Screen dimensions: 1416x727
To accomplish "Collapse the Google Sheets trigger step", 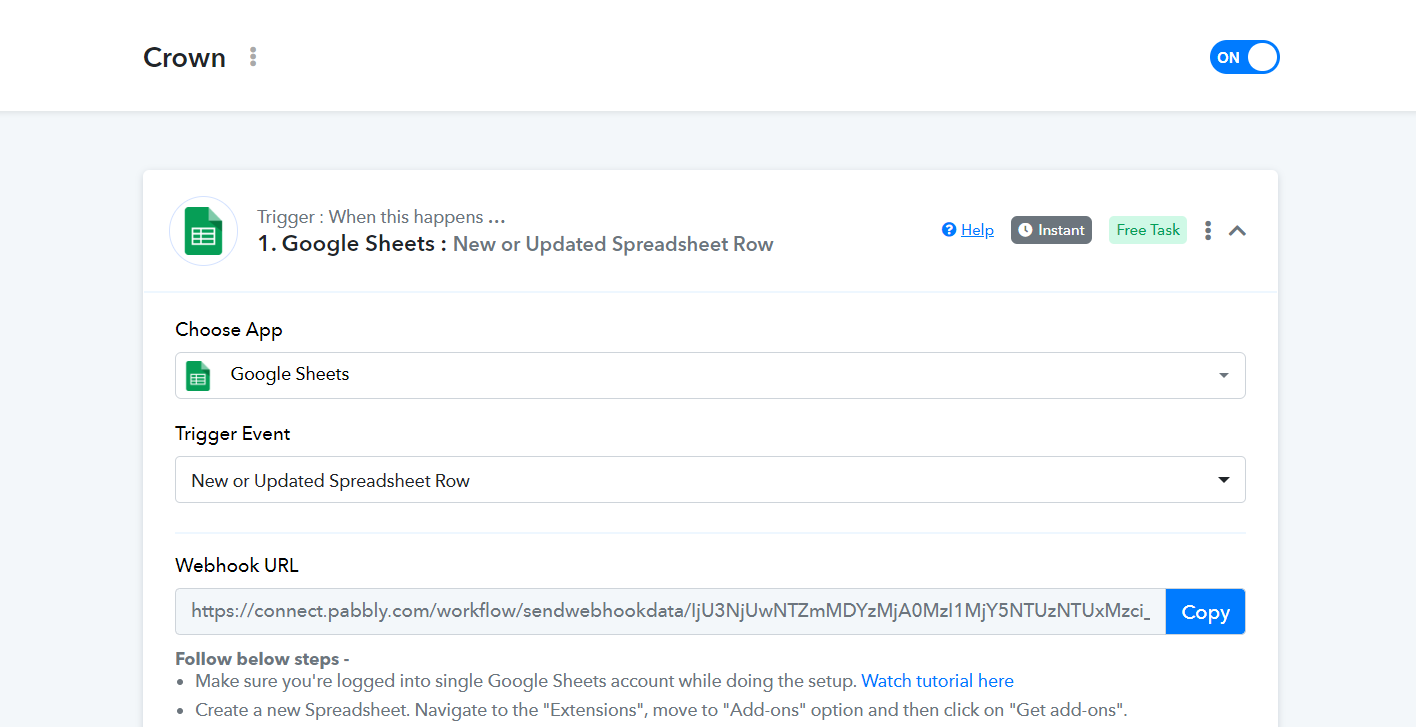I will 1237,230.
